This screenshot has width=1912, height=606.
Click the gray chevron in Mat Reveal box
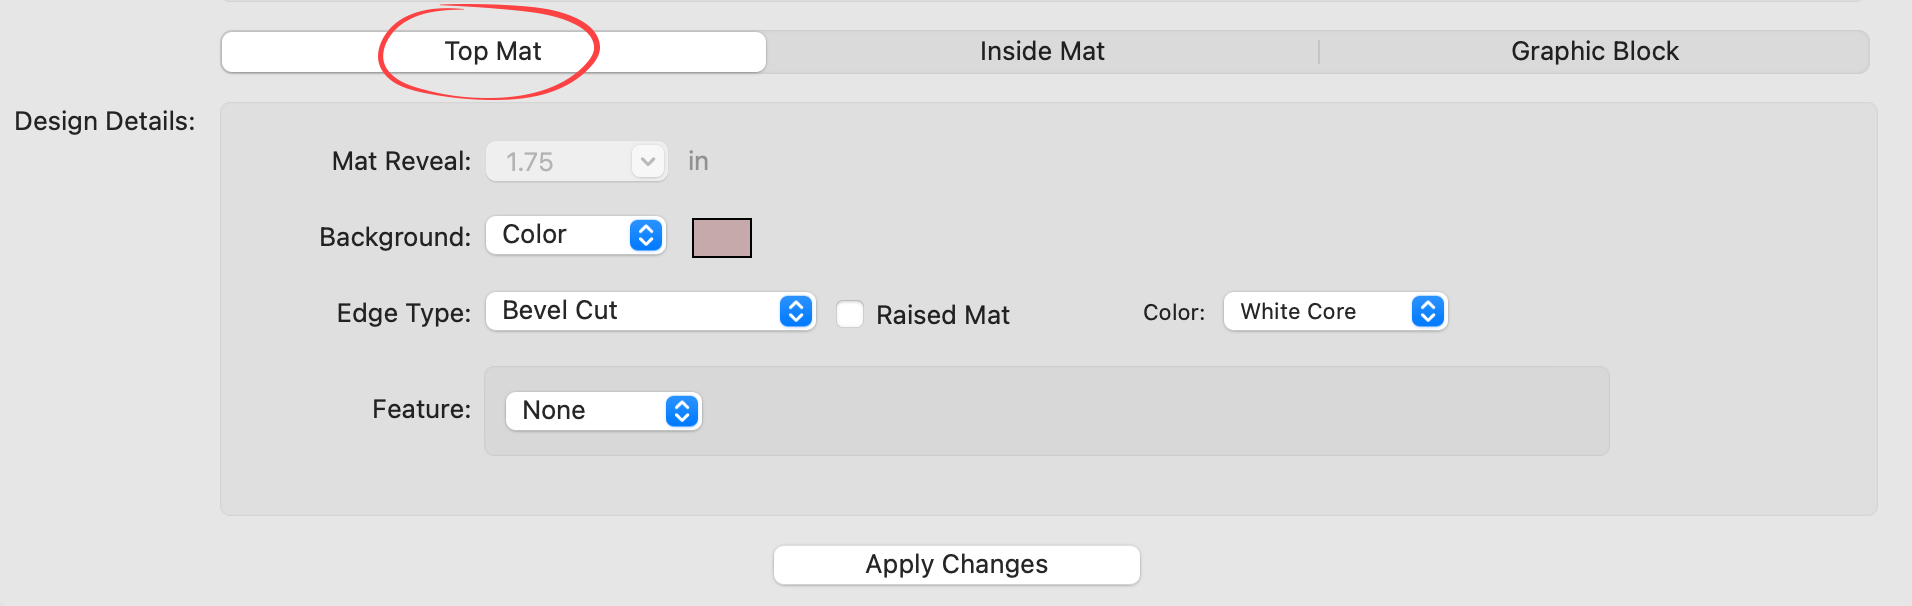648,161
